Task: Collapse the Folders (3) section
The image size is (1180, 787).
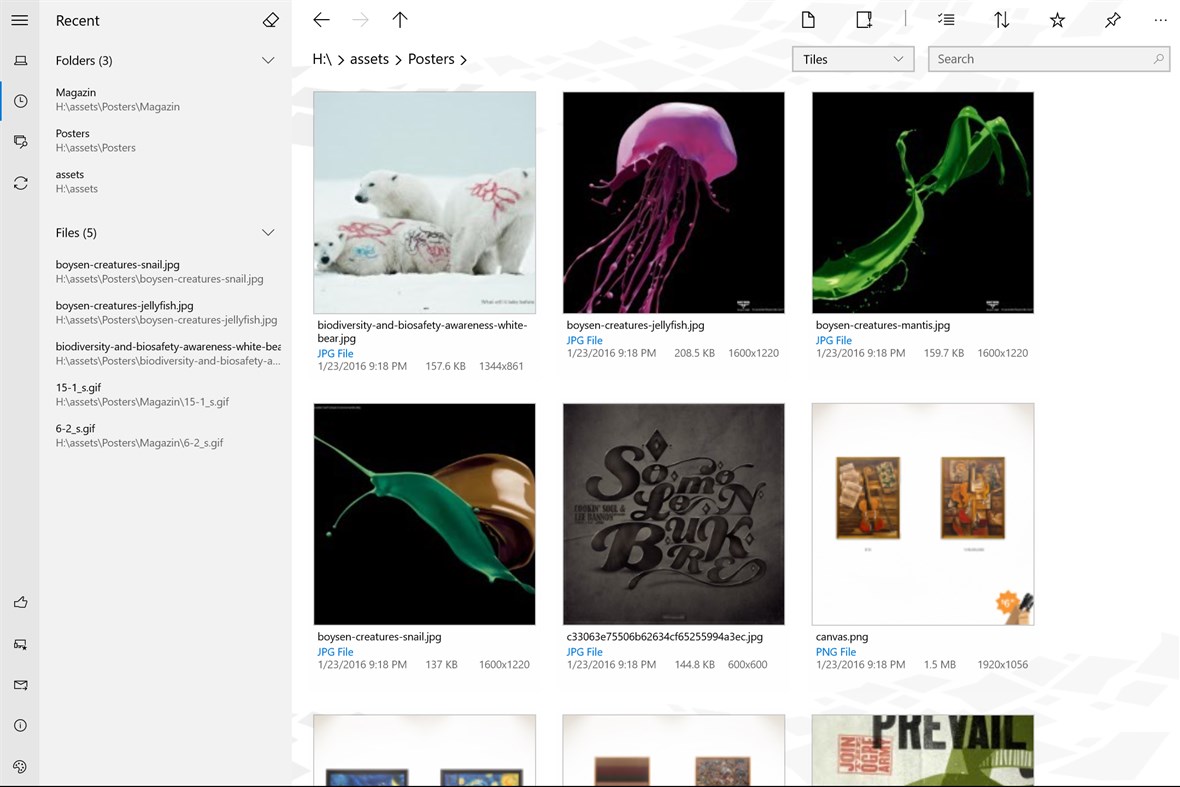Action: (268, 60)
